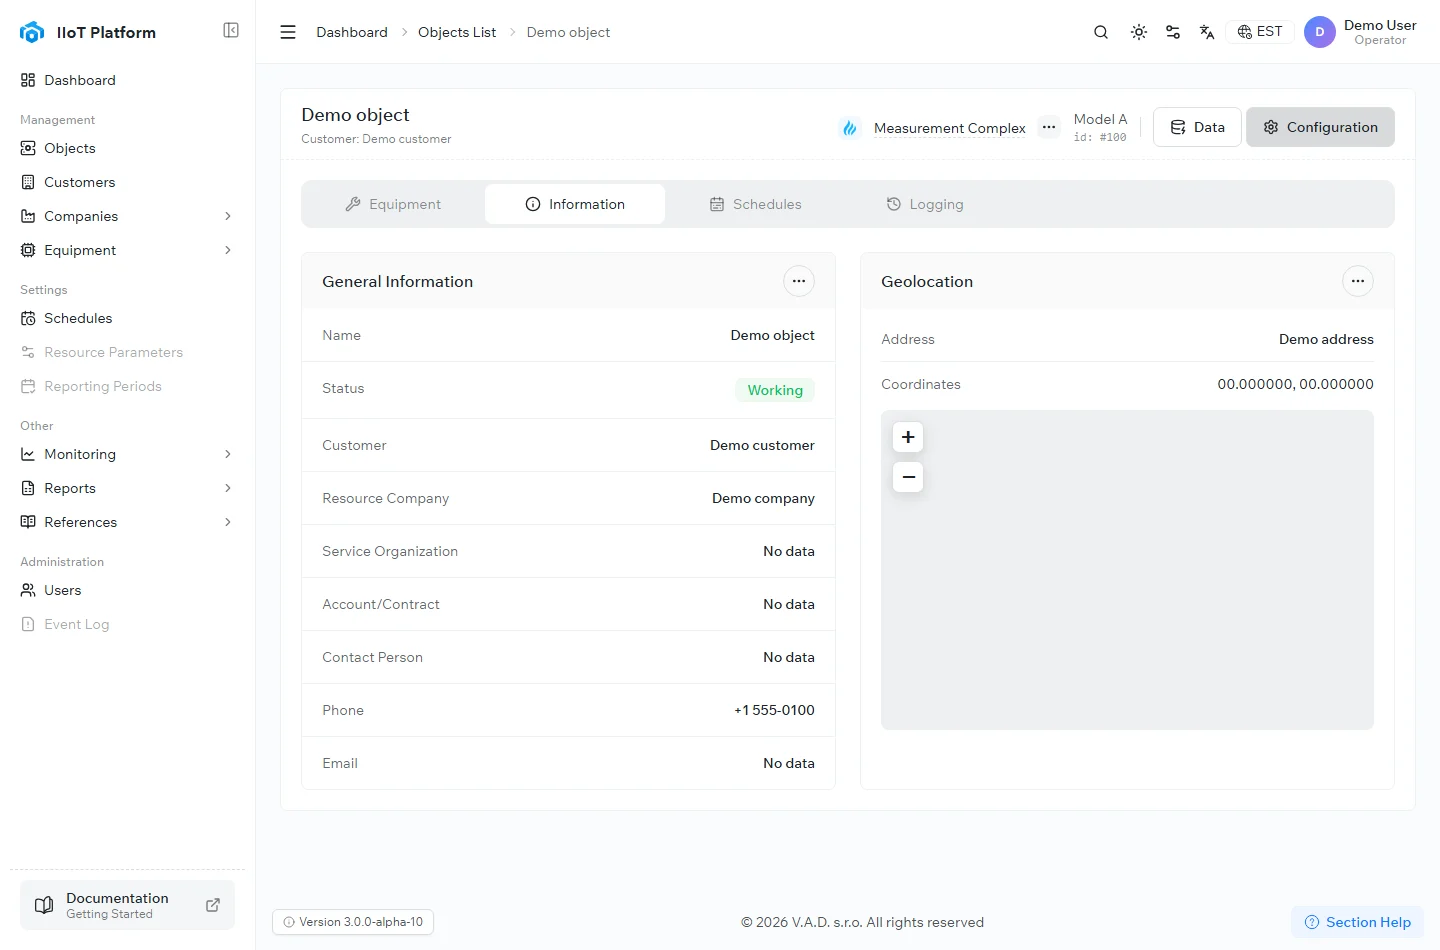1440x950 pixels.
Task: Zoom in on the map
Action: point(908,437)
